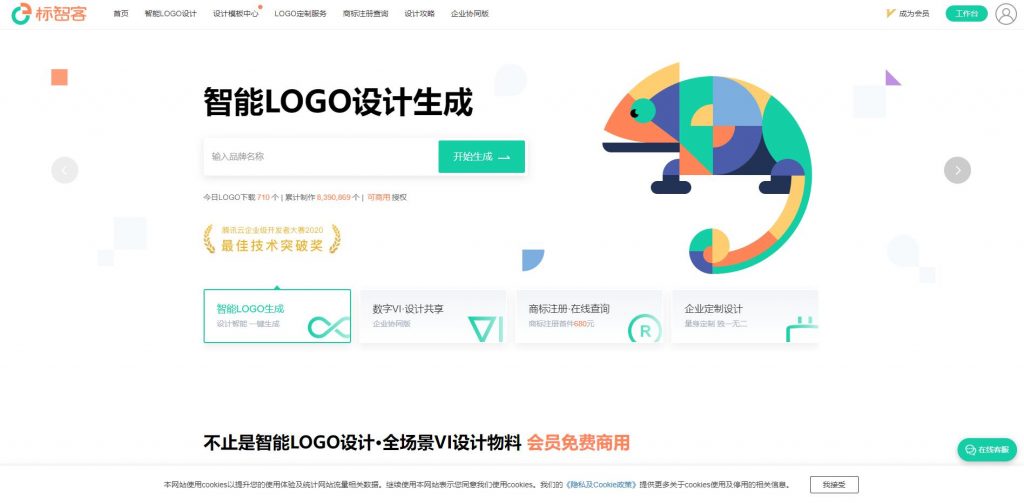Viewport: 1024px width, 503px height.
Task: Click the 工作台 button
Action: point(967,14)
